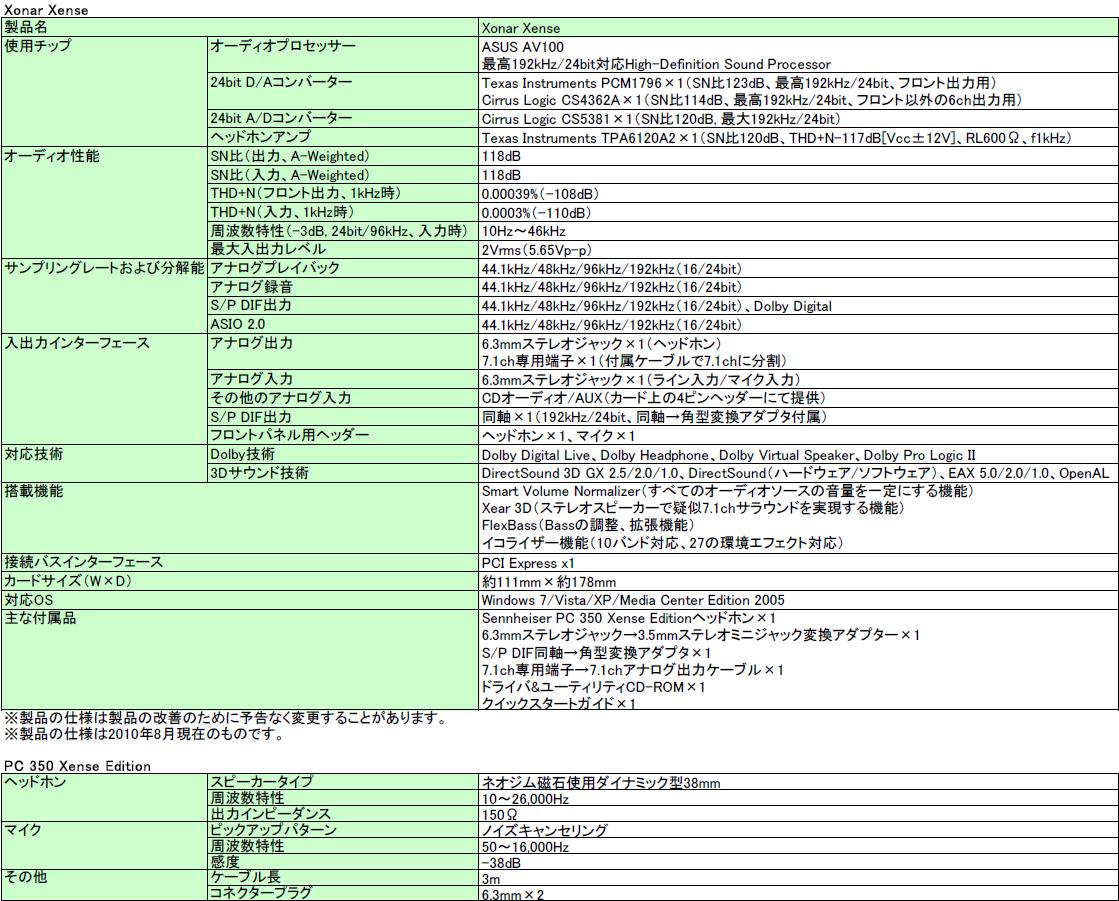Click the 'アナログ出力' label cell

[x=343, y=352]
